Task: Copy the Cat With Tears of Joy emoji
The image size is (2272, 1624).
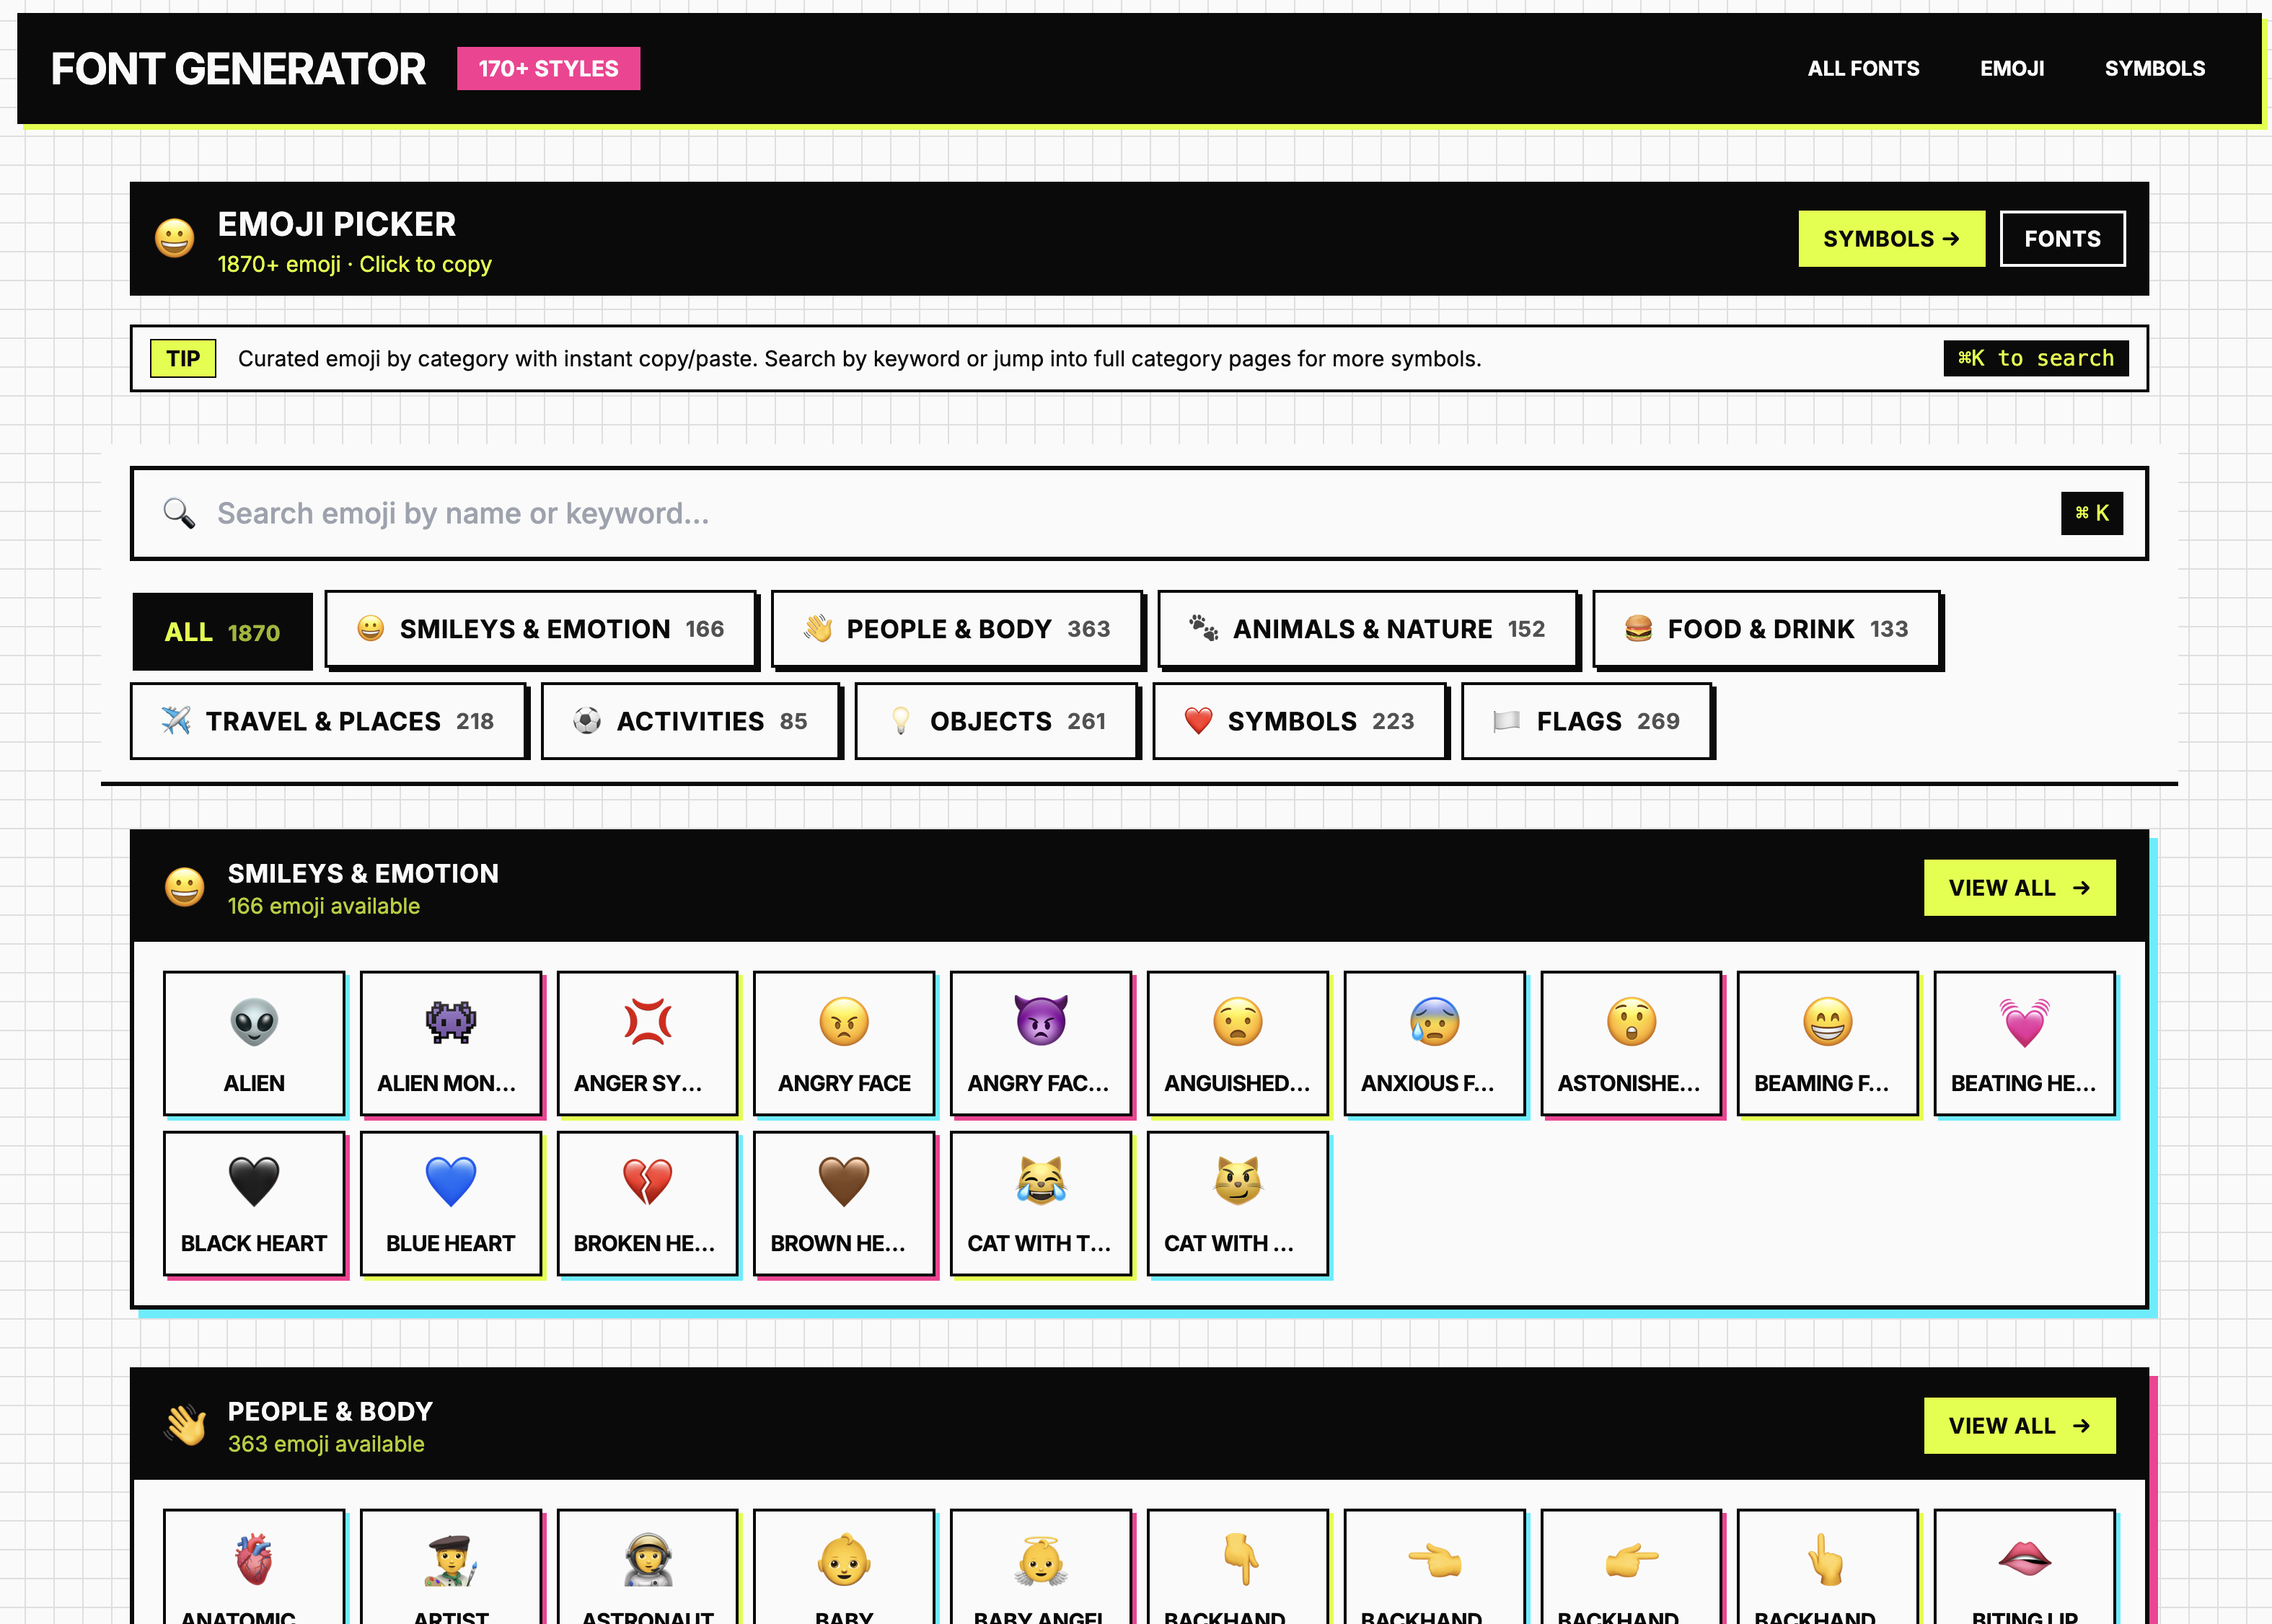Action: 1041,1203
